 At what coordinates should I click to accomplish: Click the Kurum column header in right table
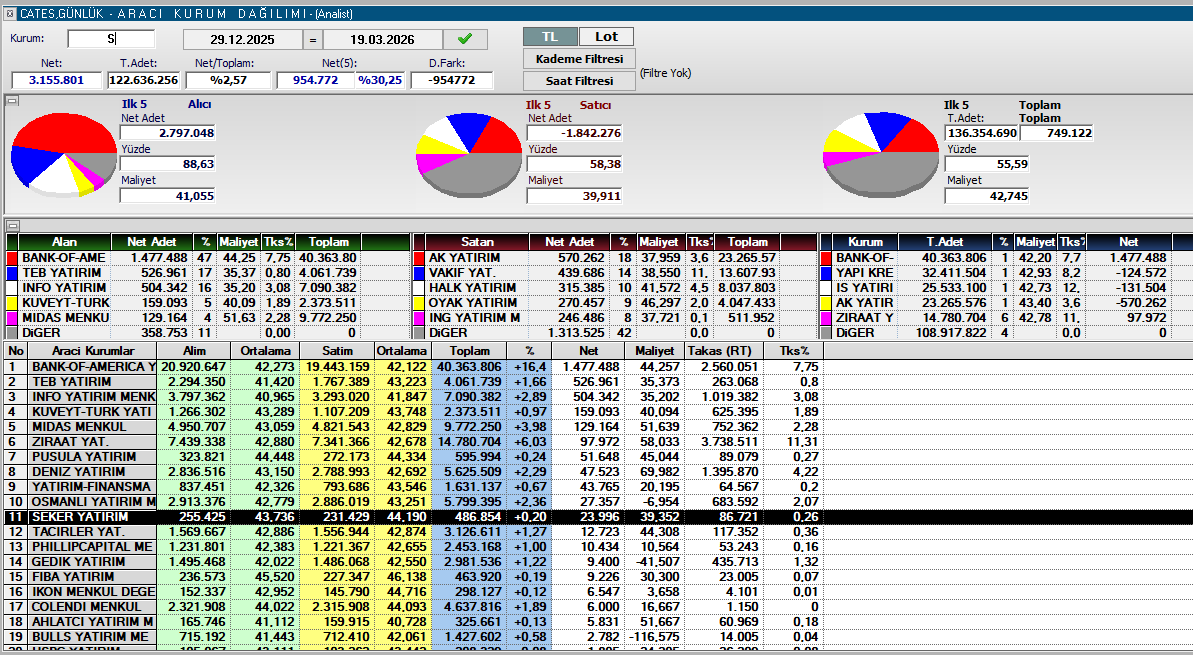865,242
